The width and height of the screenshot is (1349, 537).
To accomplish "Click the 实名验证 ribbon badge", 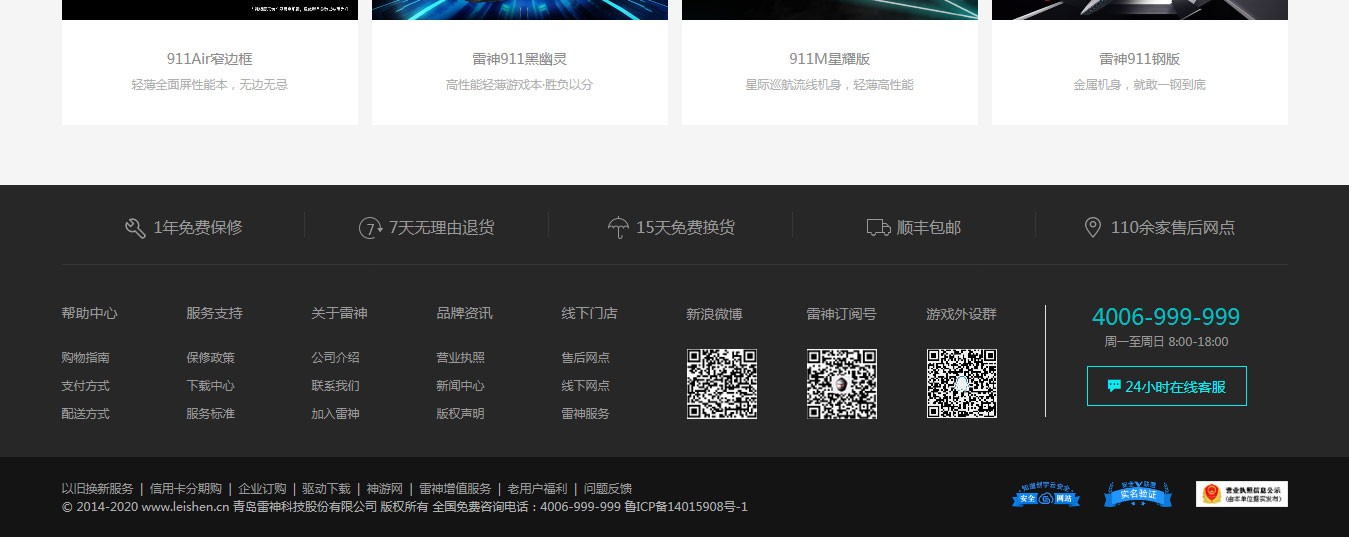I will [x=1138, y=494].
